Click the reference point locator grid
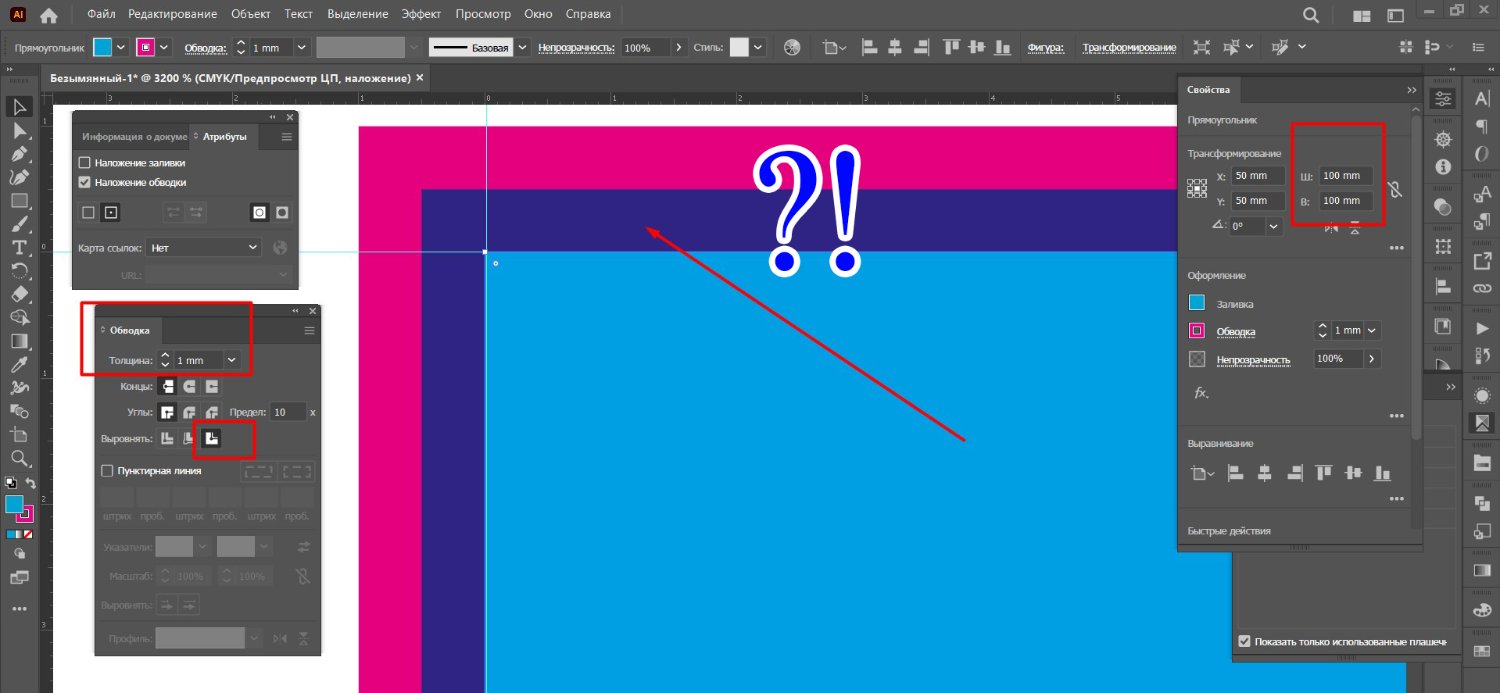The width and height of the screenshot is (1500, 693). pyautogui.click(x=1197, y=188)
